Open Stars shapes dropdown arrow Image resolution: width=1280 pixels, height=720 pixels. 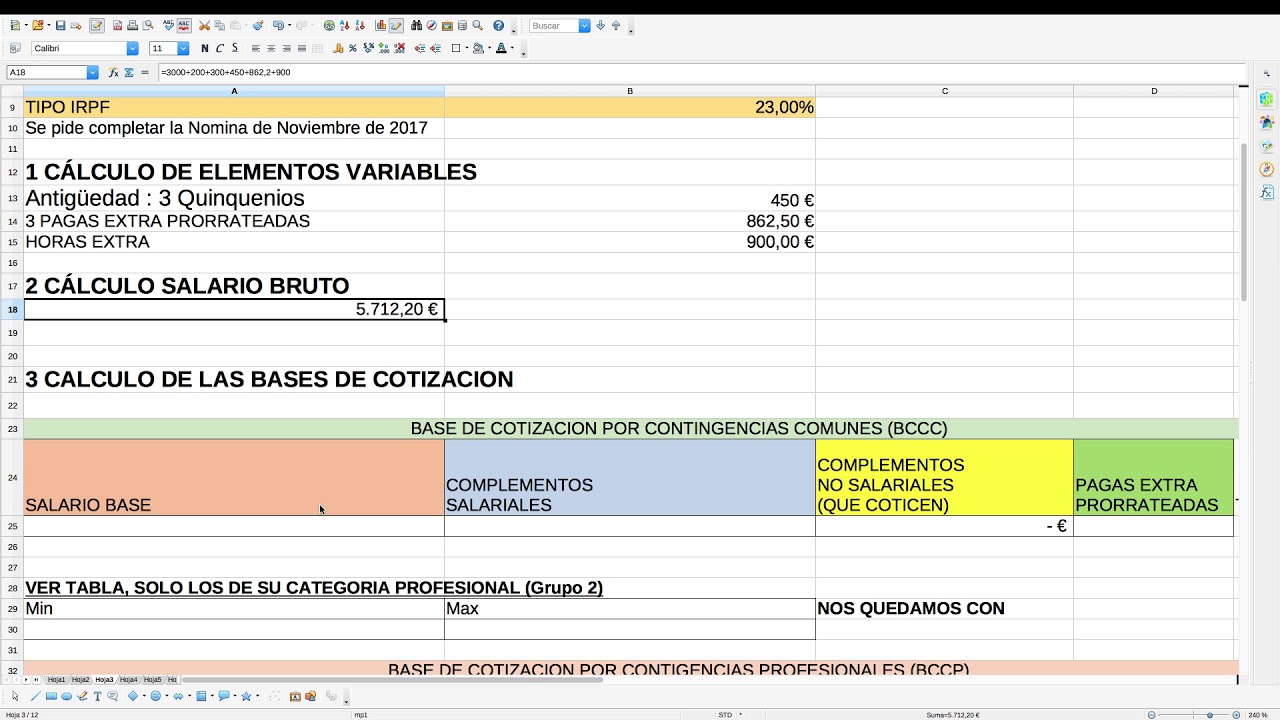[257, 696]
